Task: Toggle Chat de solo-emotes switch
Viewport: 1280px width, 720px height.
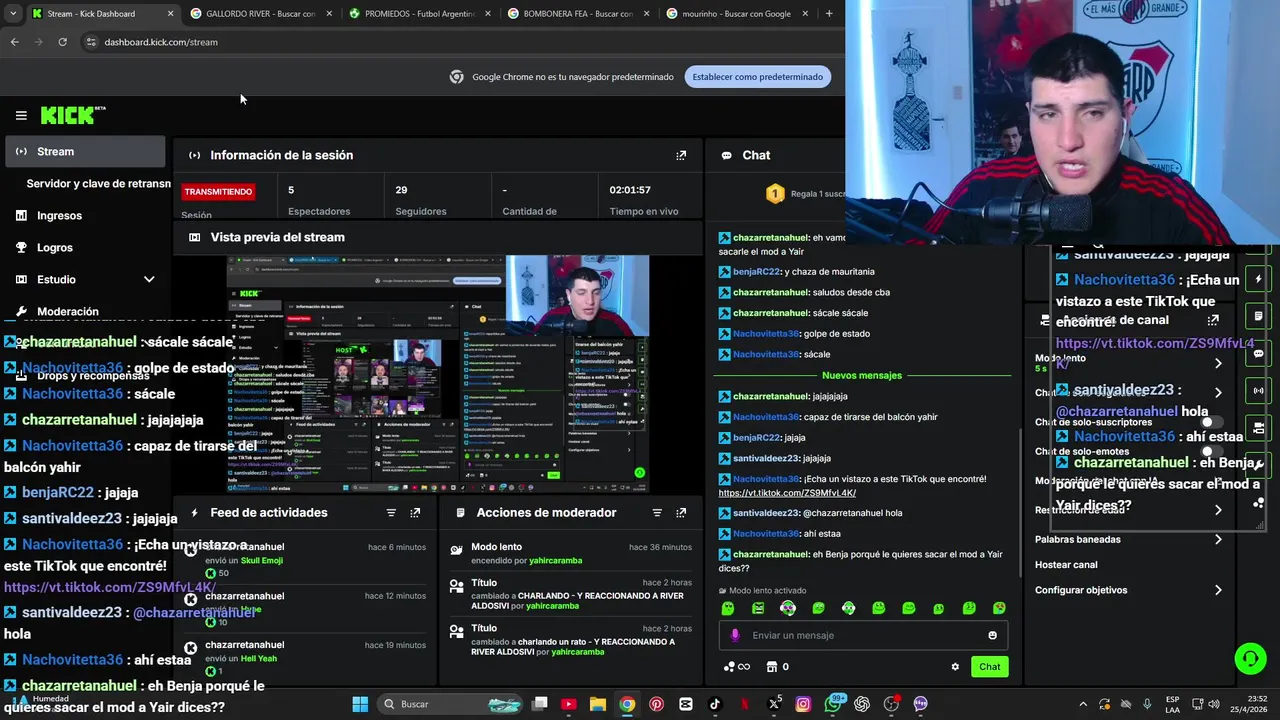Action: 1212,451
